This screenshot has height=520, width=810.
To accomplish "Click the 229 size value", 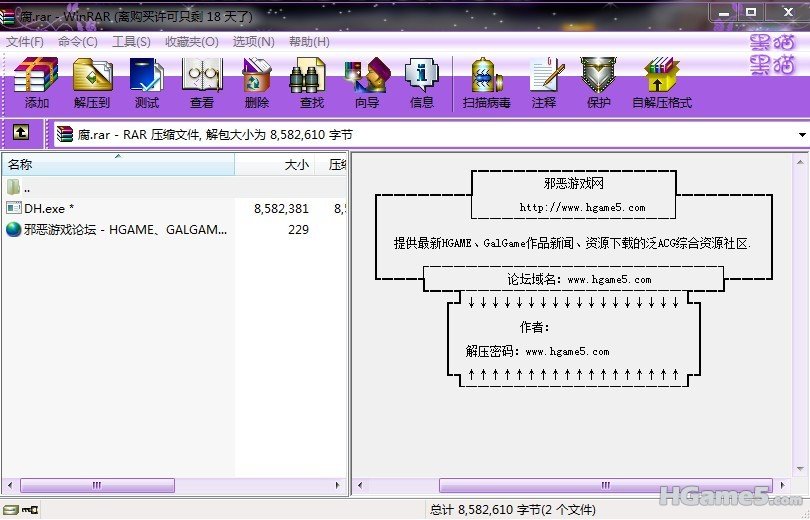I will (298, 229).
